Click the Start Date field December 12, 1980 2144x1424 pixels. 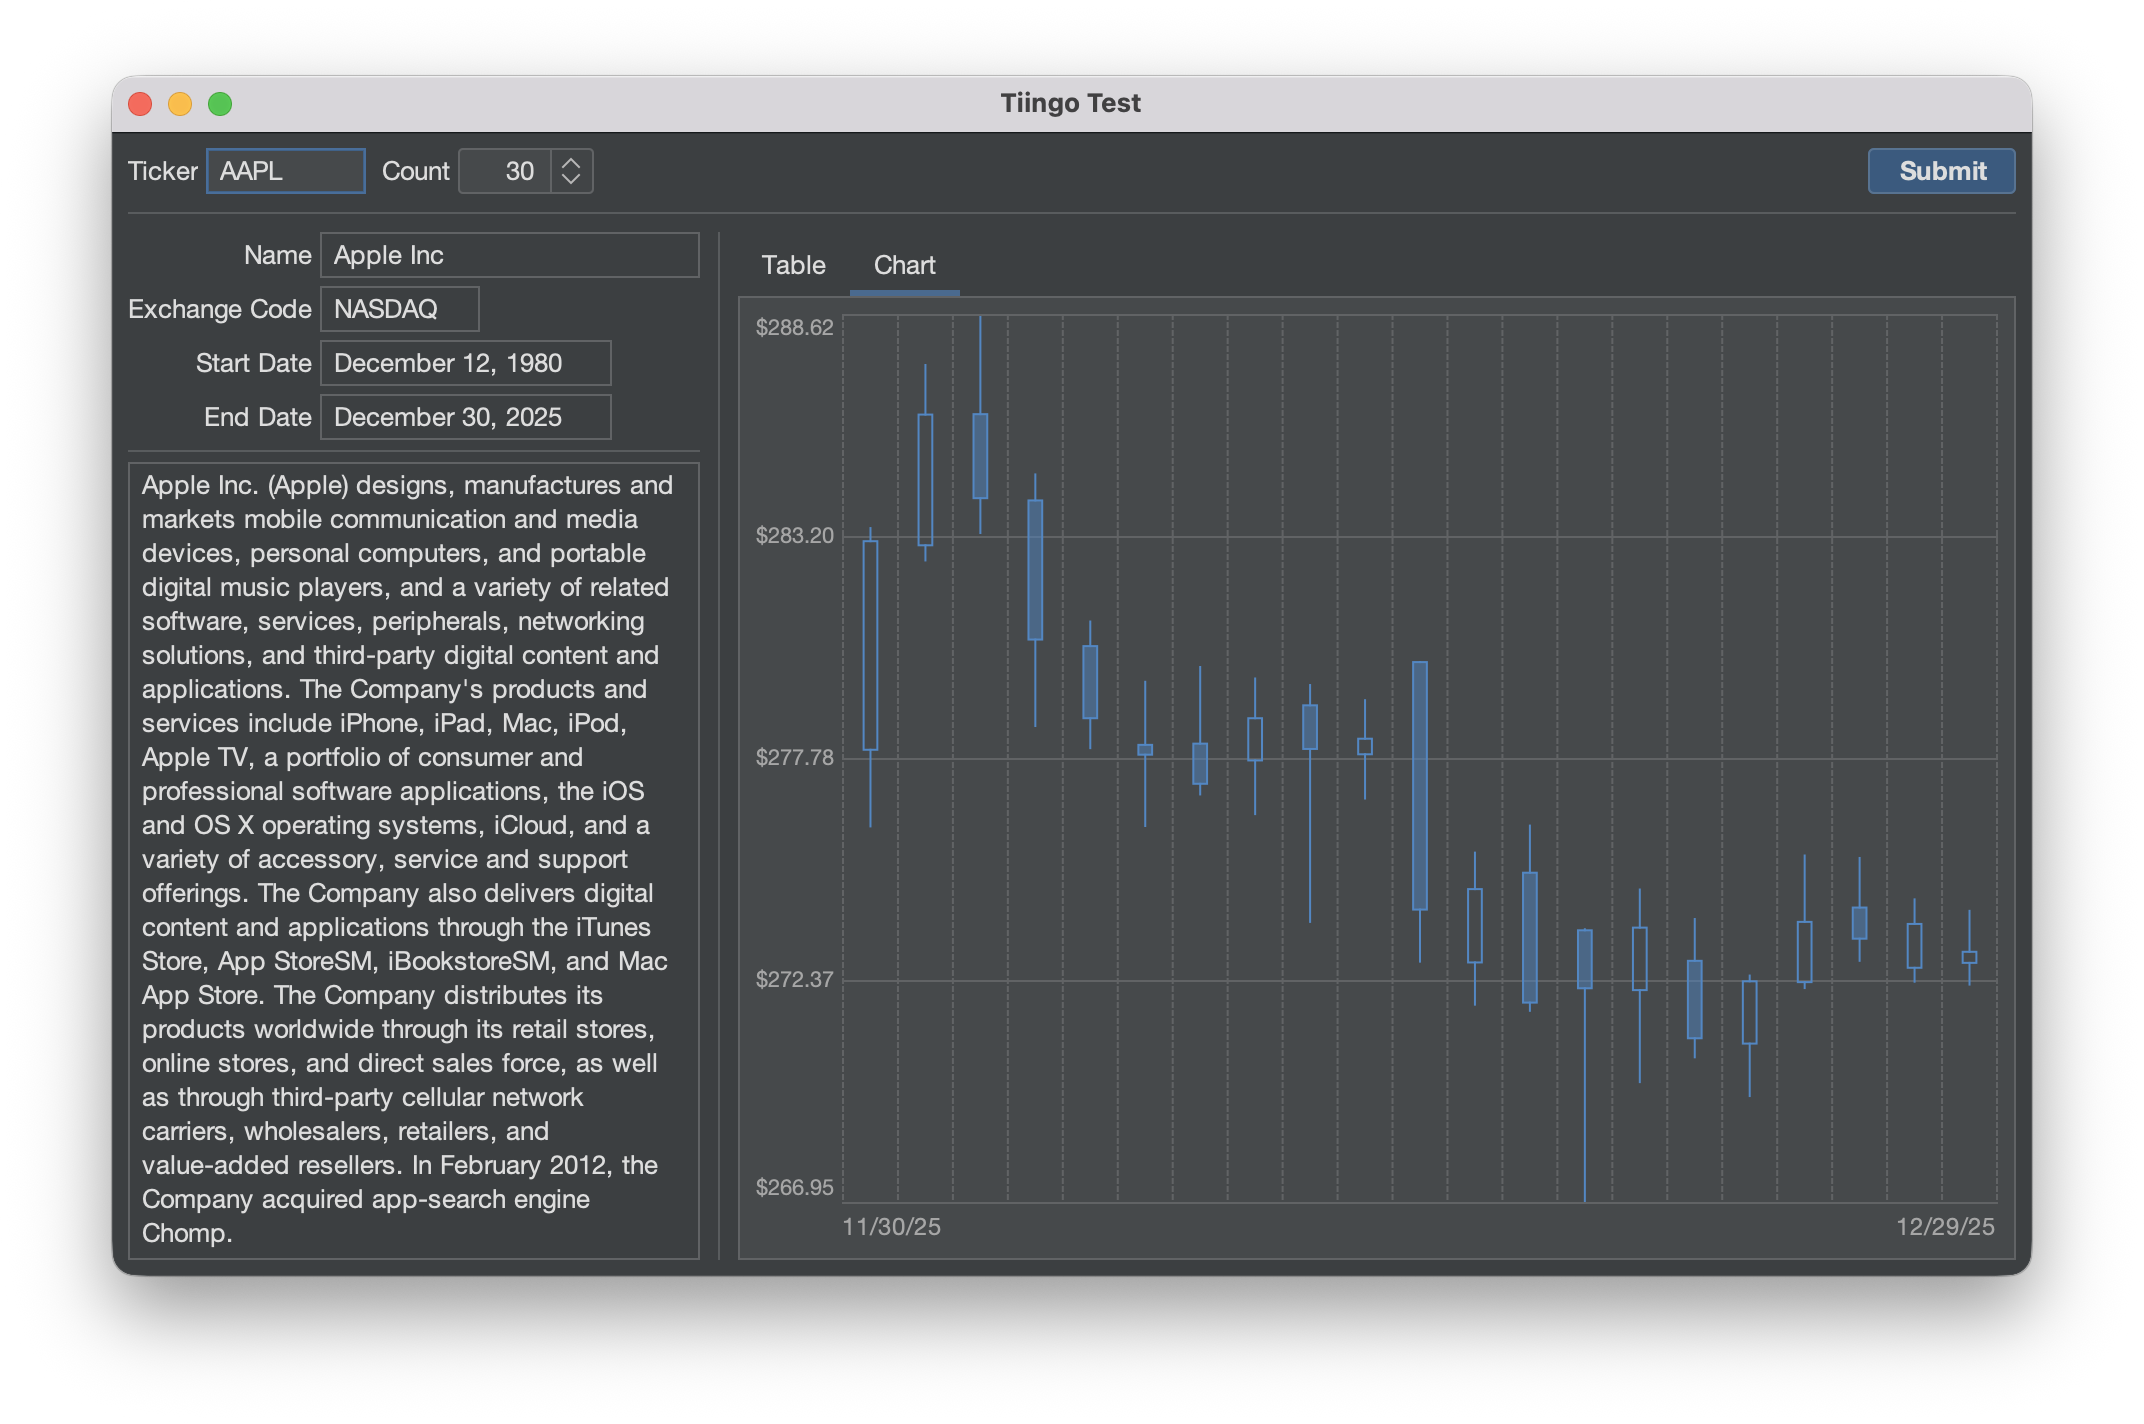pos(465,363)
